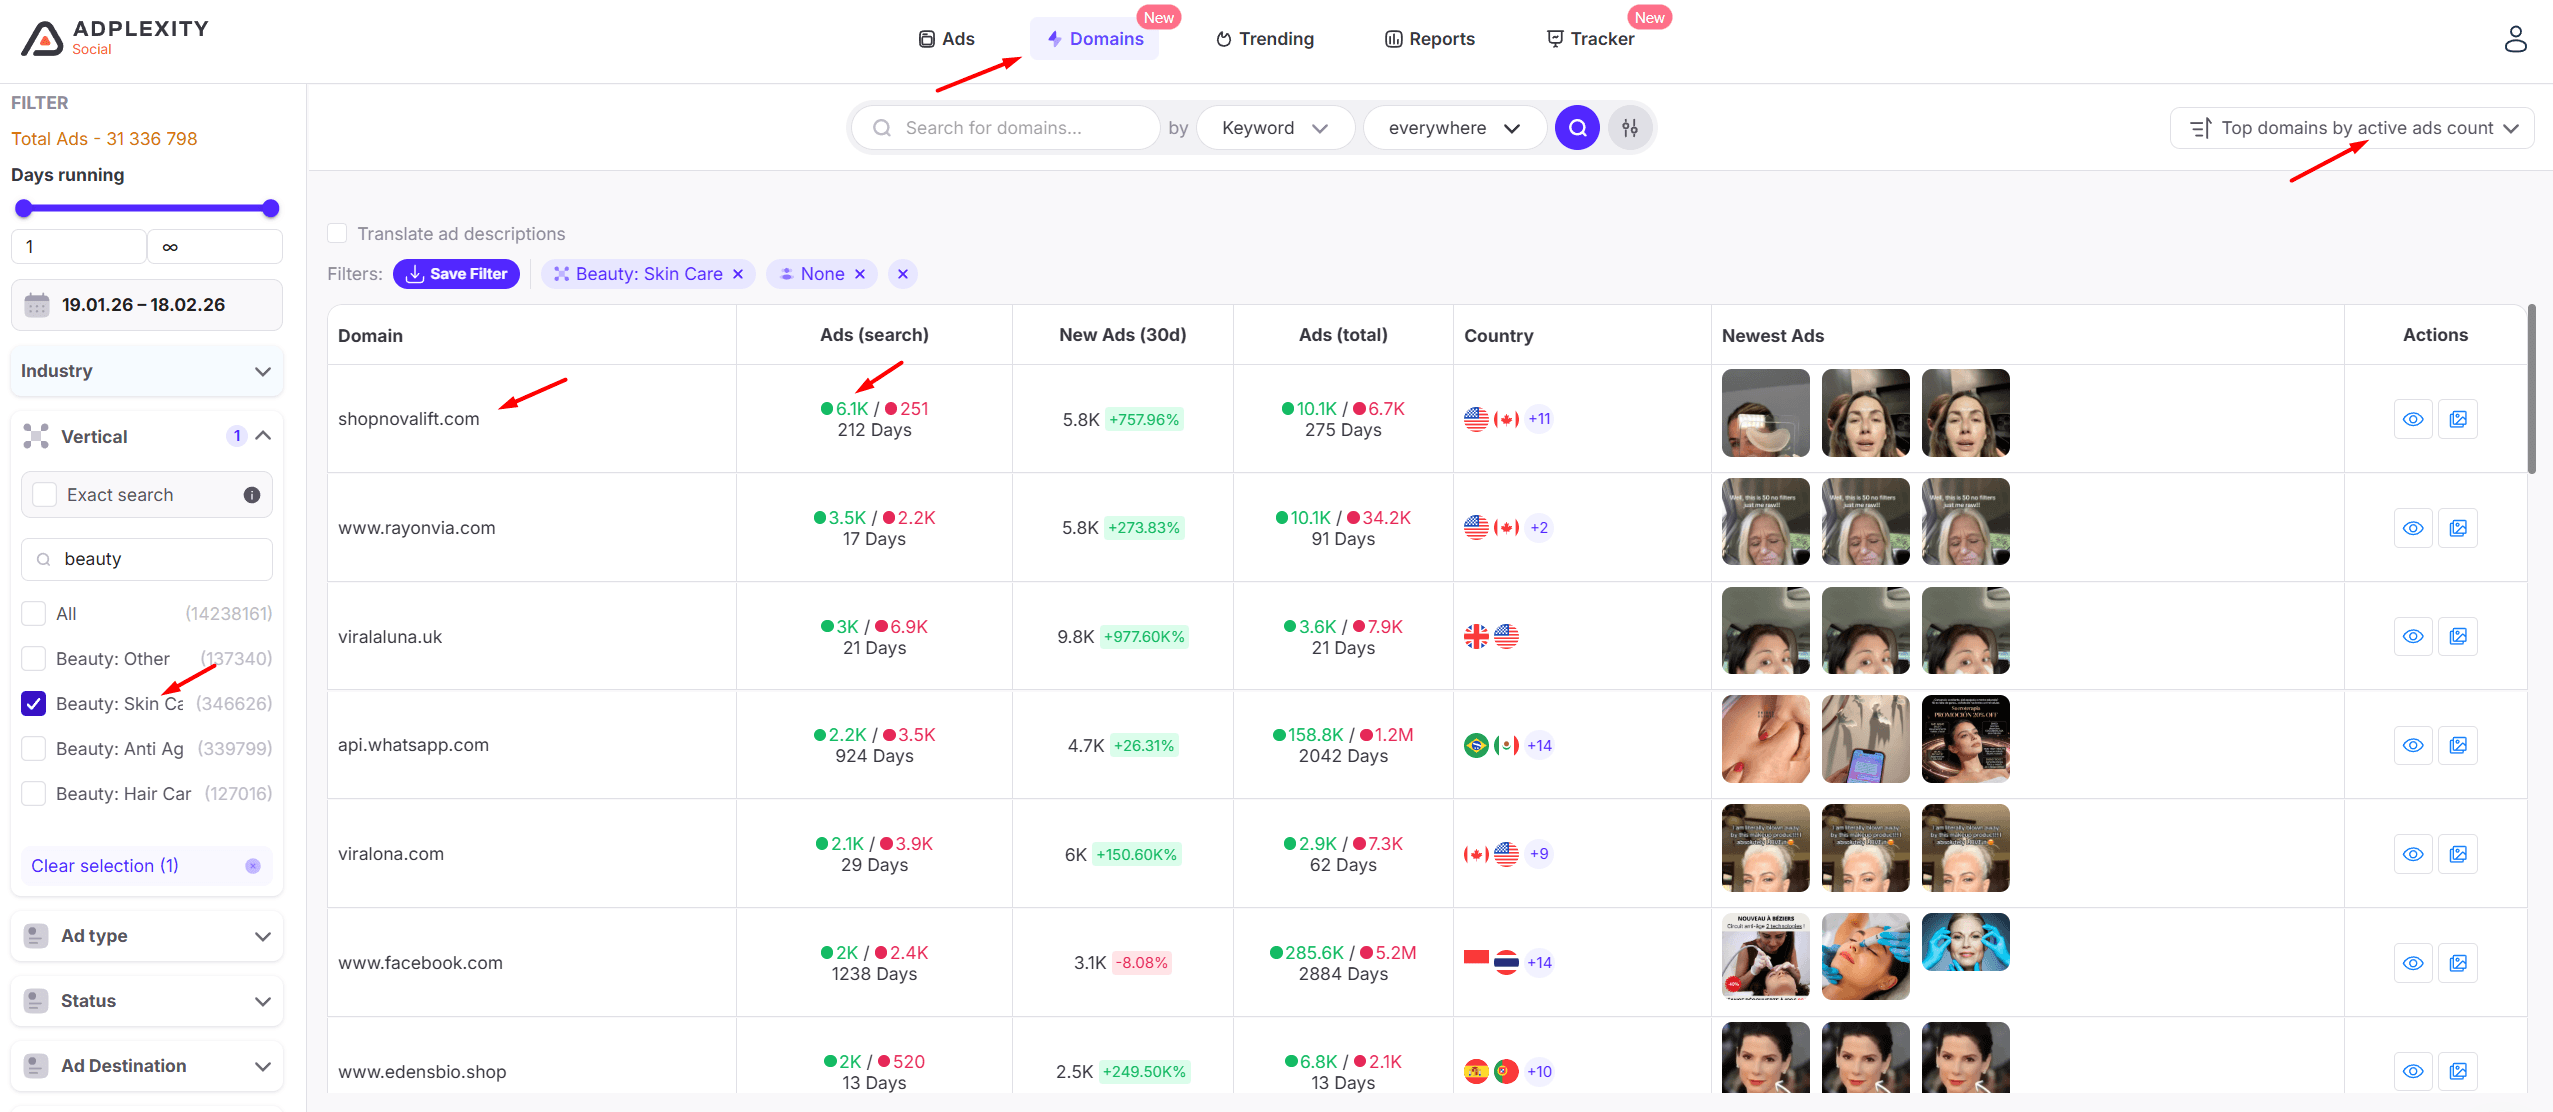Image resolution: width=2553 pixels, height=1112 pixels.
Task: Click Exact search info icon
Action: [252, 495]
